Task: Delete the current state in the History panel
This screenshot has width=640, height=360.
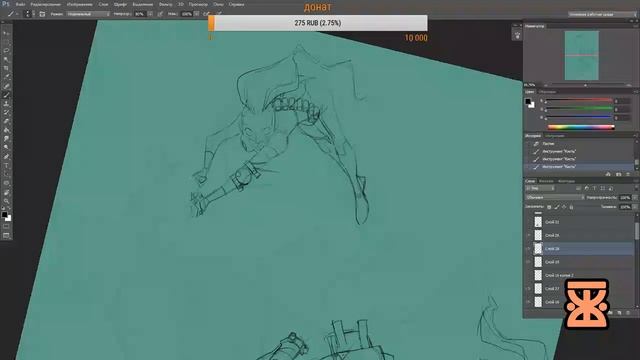Action: coord(628,174)
